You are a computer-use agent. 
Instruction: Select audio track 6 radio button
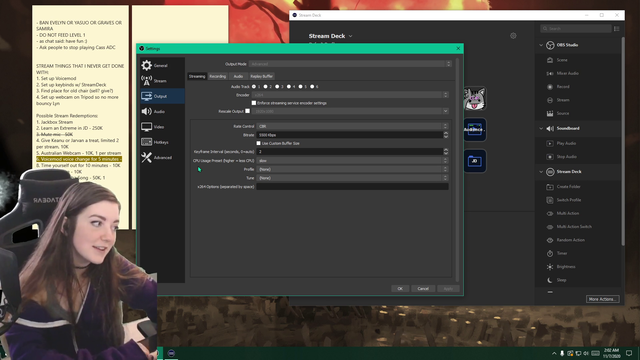pos(312,87)
